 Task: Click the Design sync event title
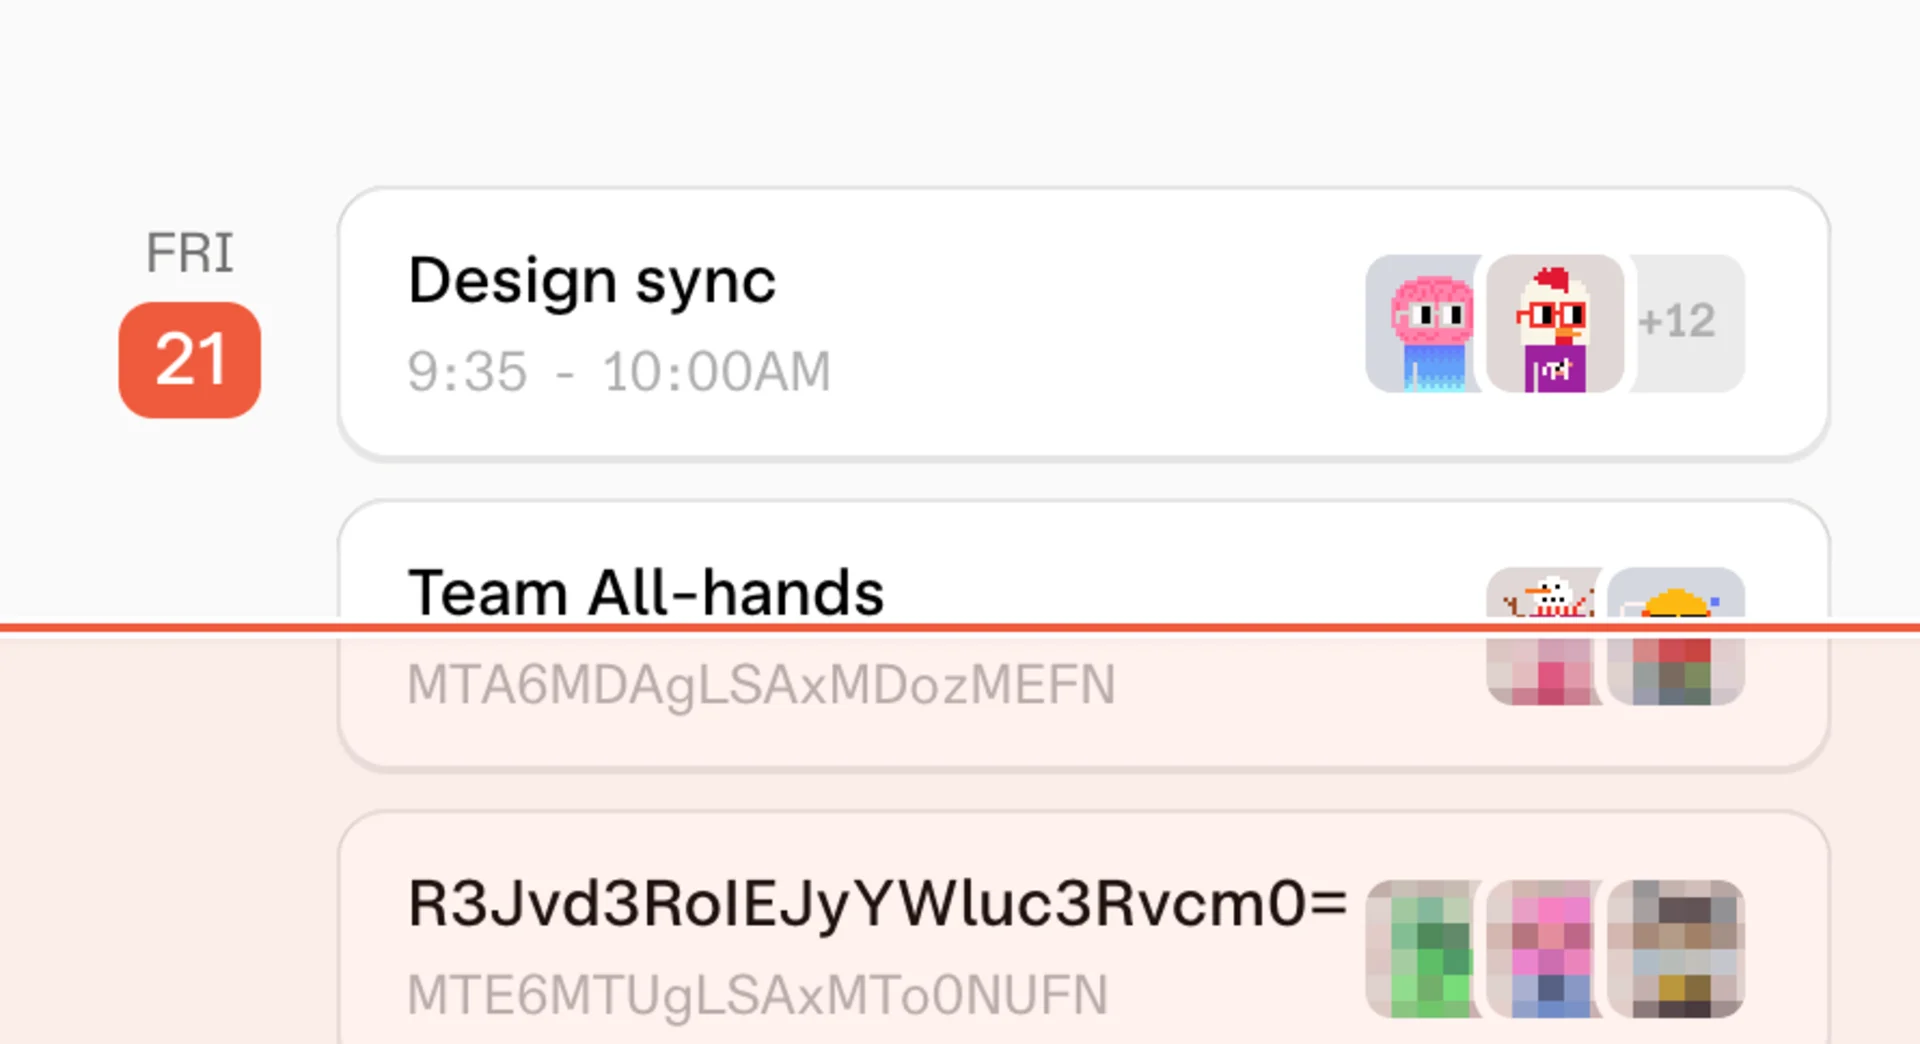(593, 281)
